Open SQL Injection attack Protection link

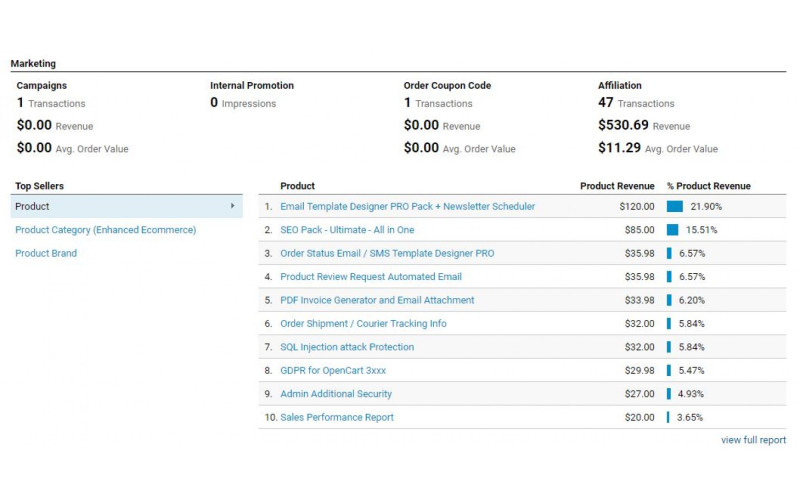pyautogui.click(x=347, y=347)
